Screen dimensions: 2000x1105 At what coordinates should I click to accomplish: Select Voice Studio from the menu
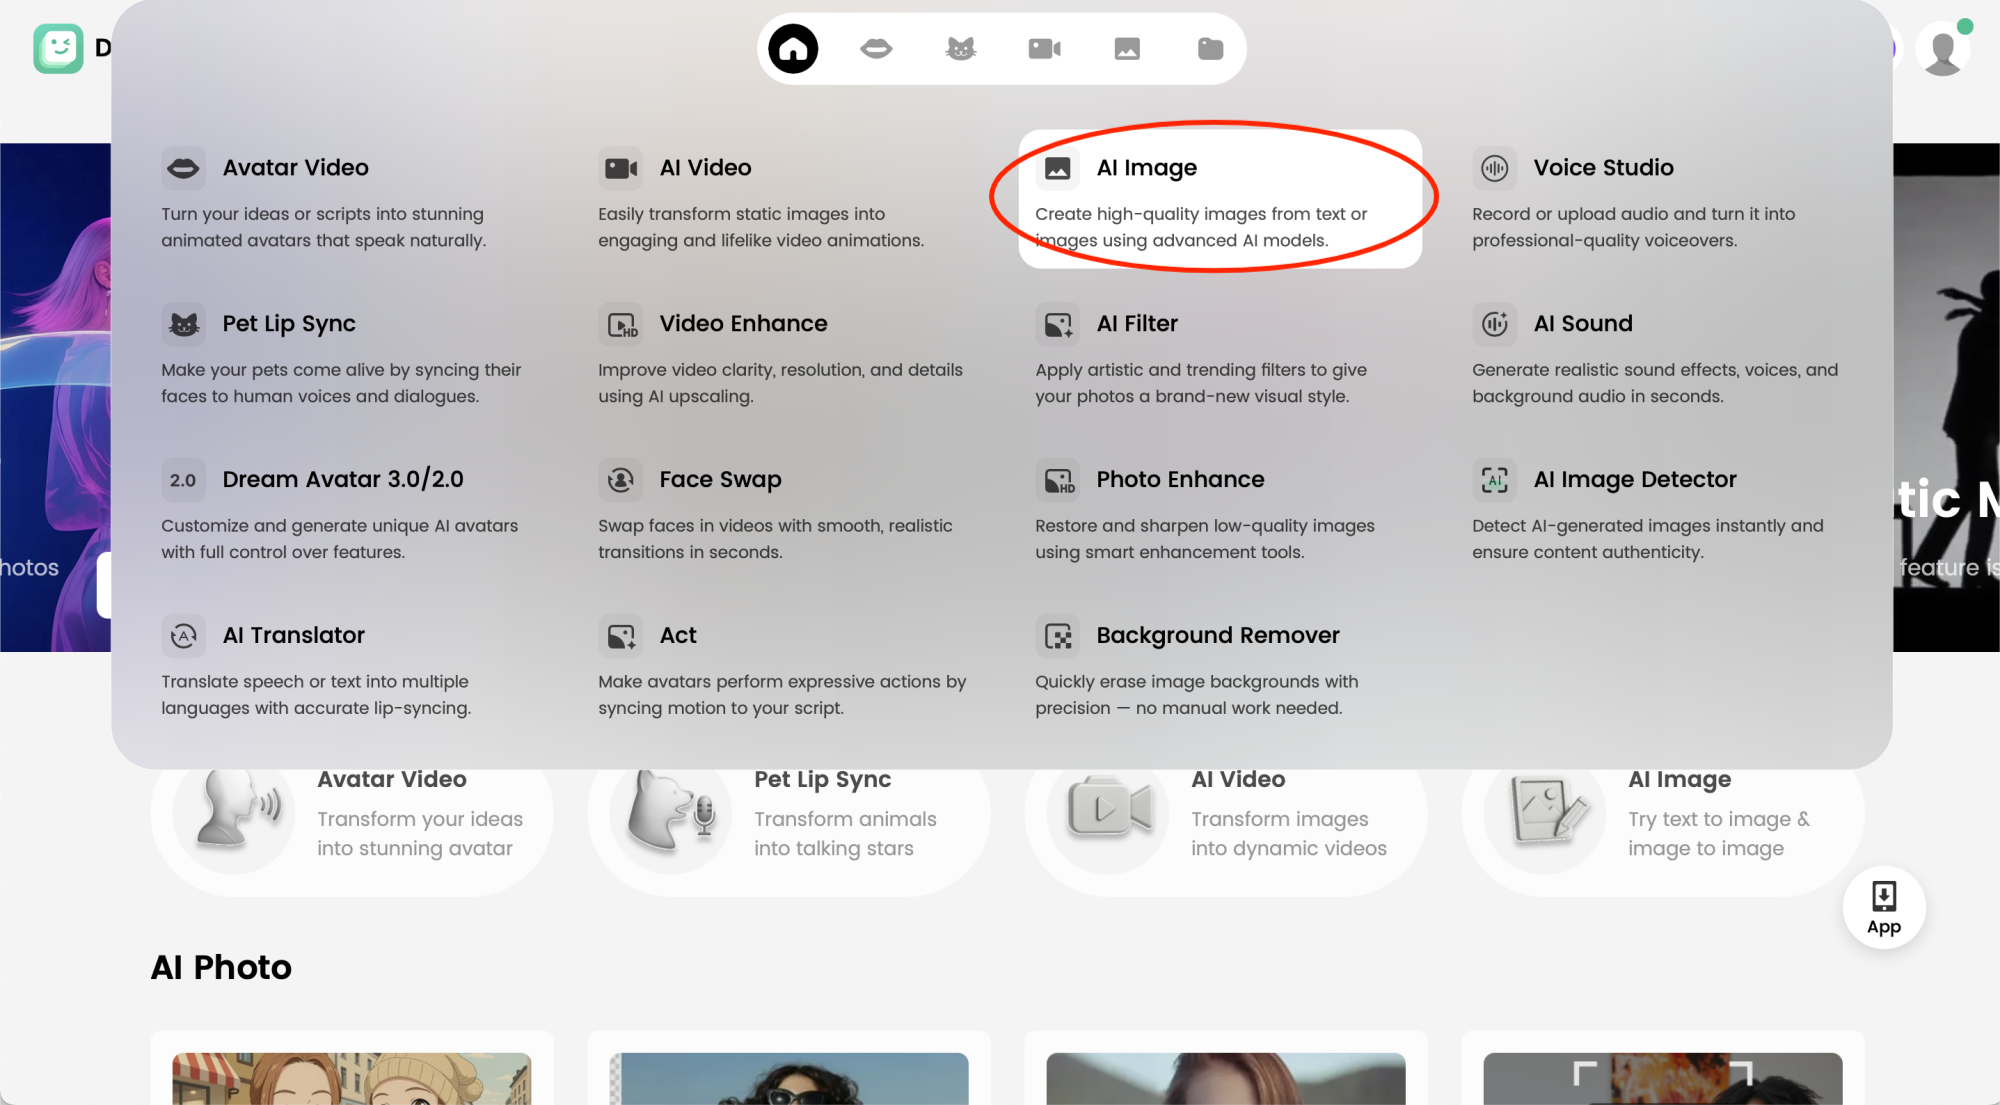[1603, 168]
